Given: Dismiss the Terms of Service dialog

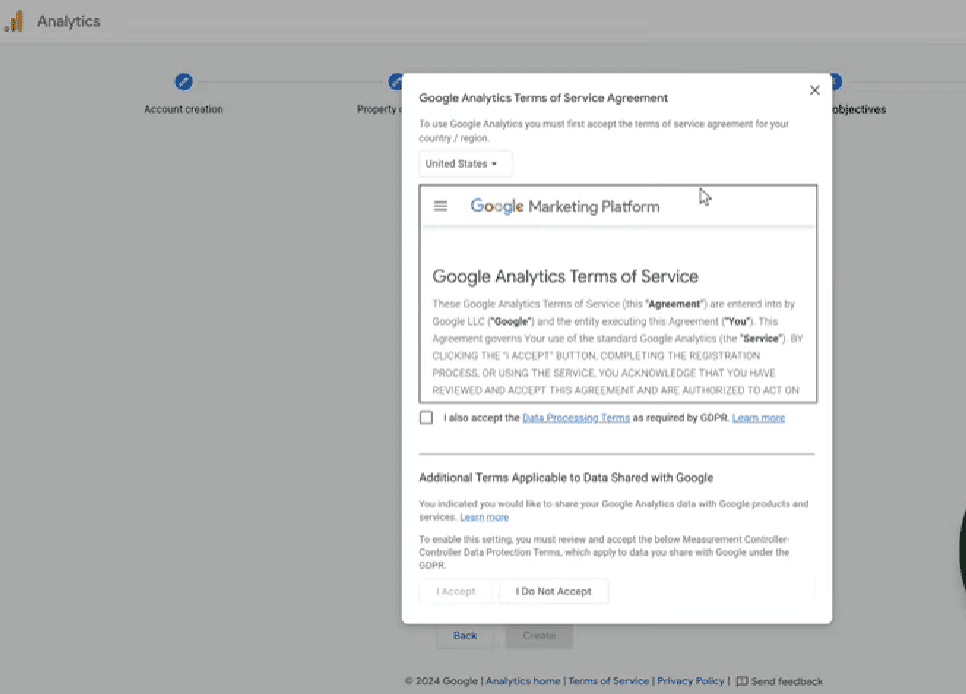Looking at the screenshot, I should tap(814, 89).
